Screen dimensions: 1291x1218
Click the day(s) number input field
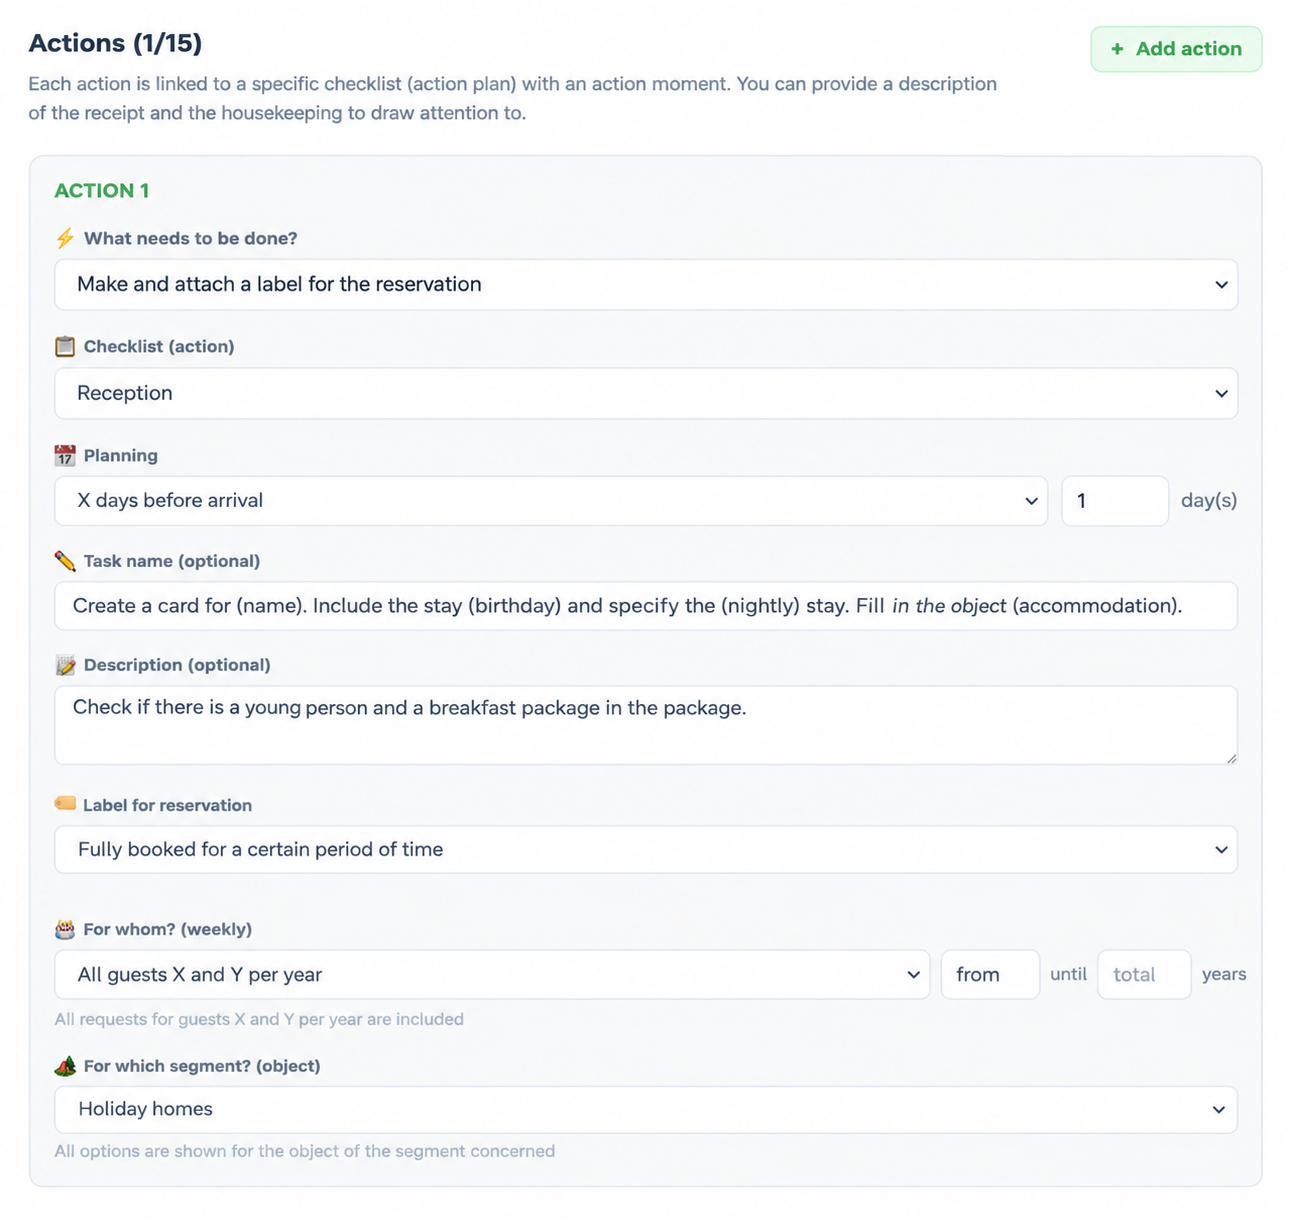(x=1115, y=501)
